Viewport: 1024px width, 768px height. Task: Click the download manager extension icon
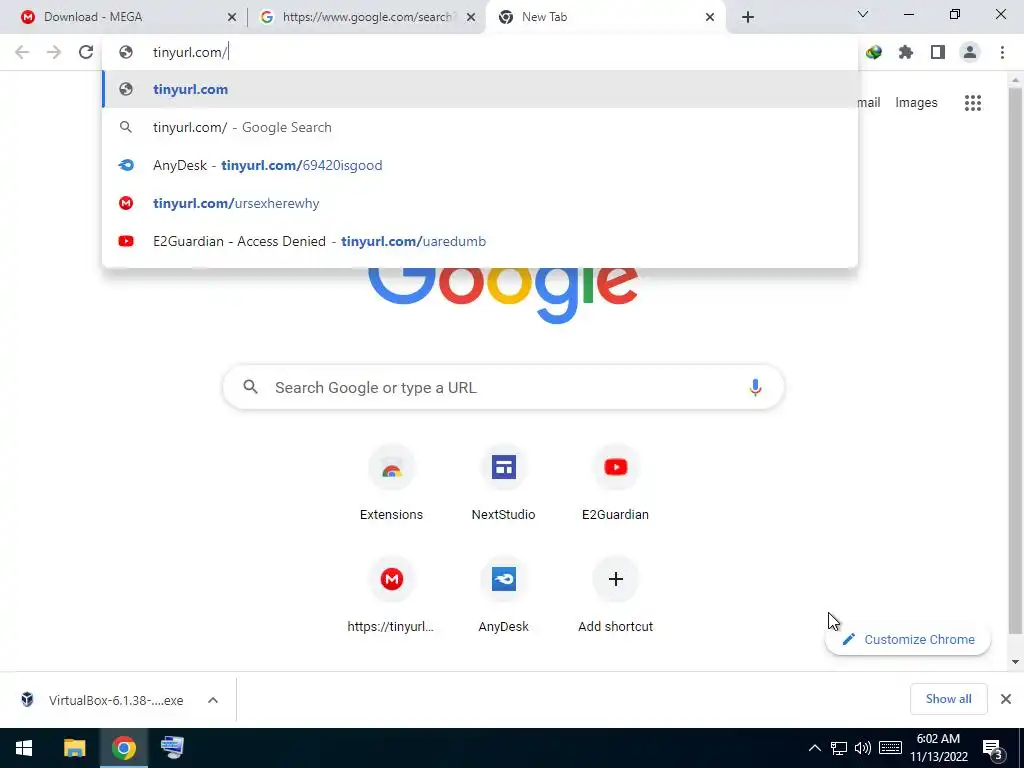(x=874, y=52)
